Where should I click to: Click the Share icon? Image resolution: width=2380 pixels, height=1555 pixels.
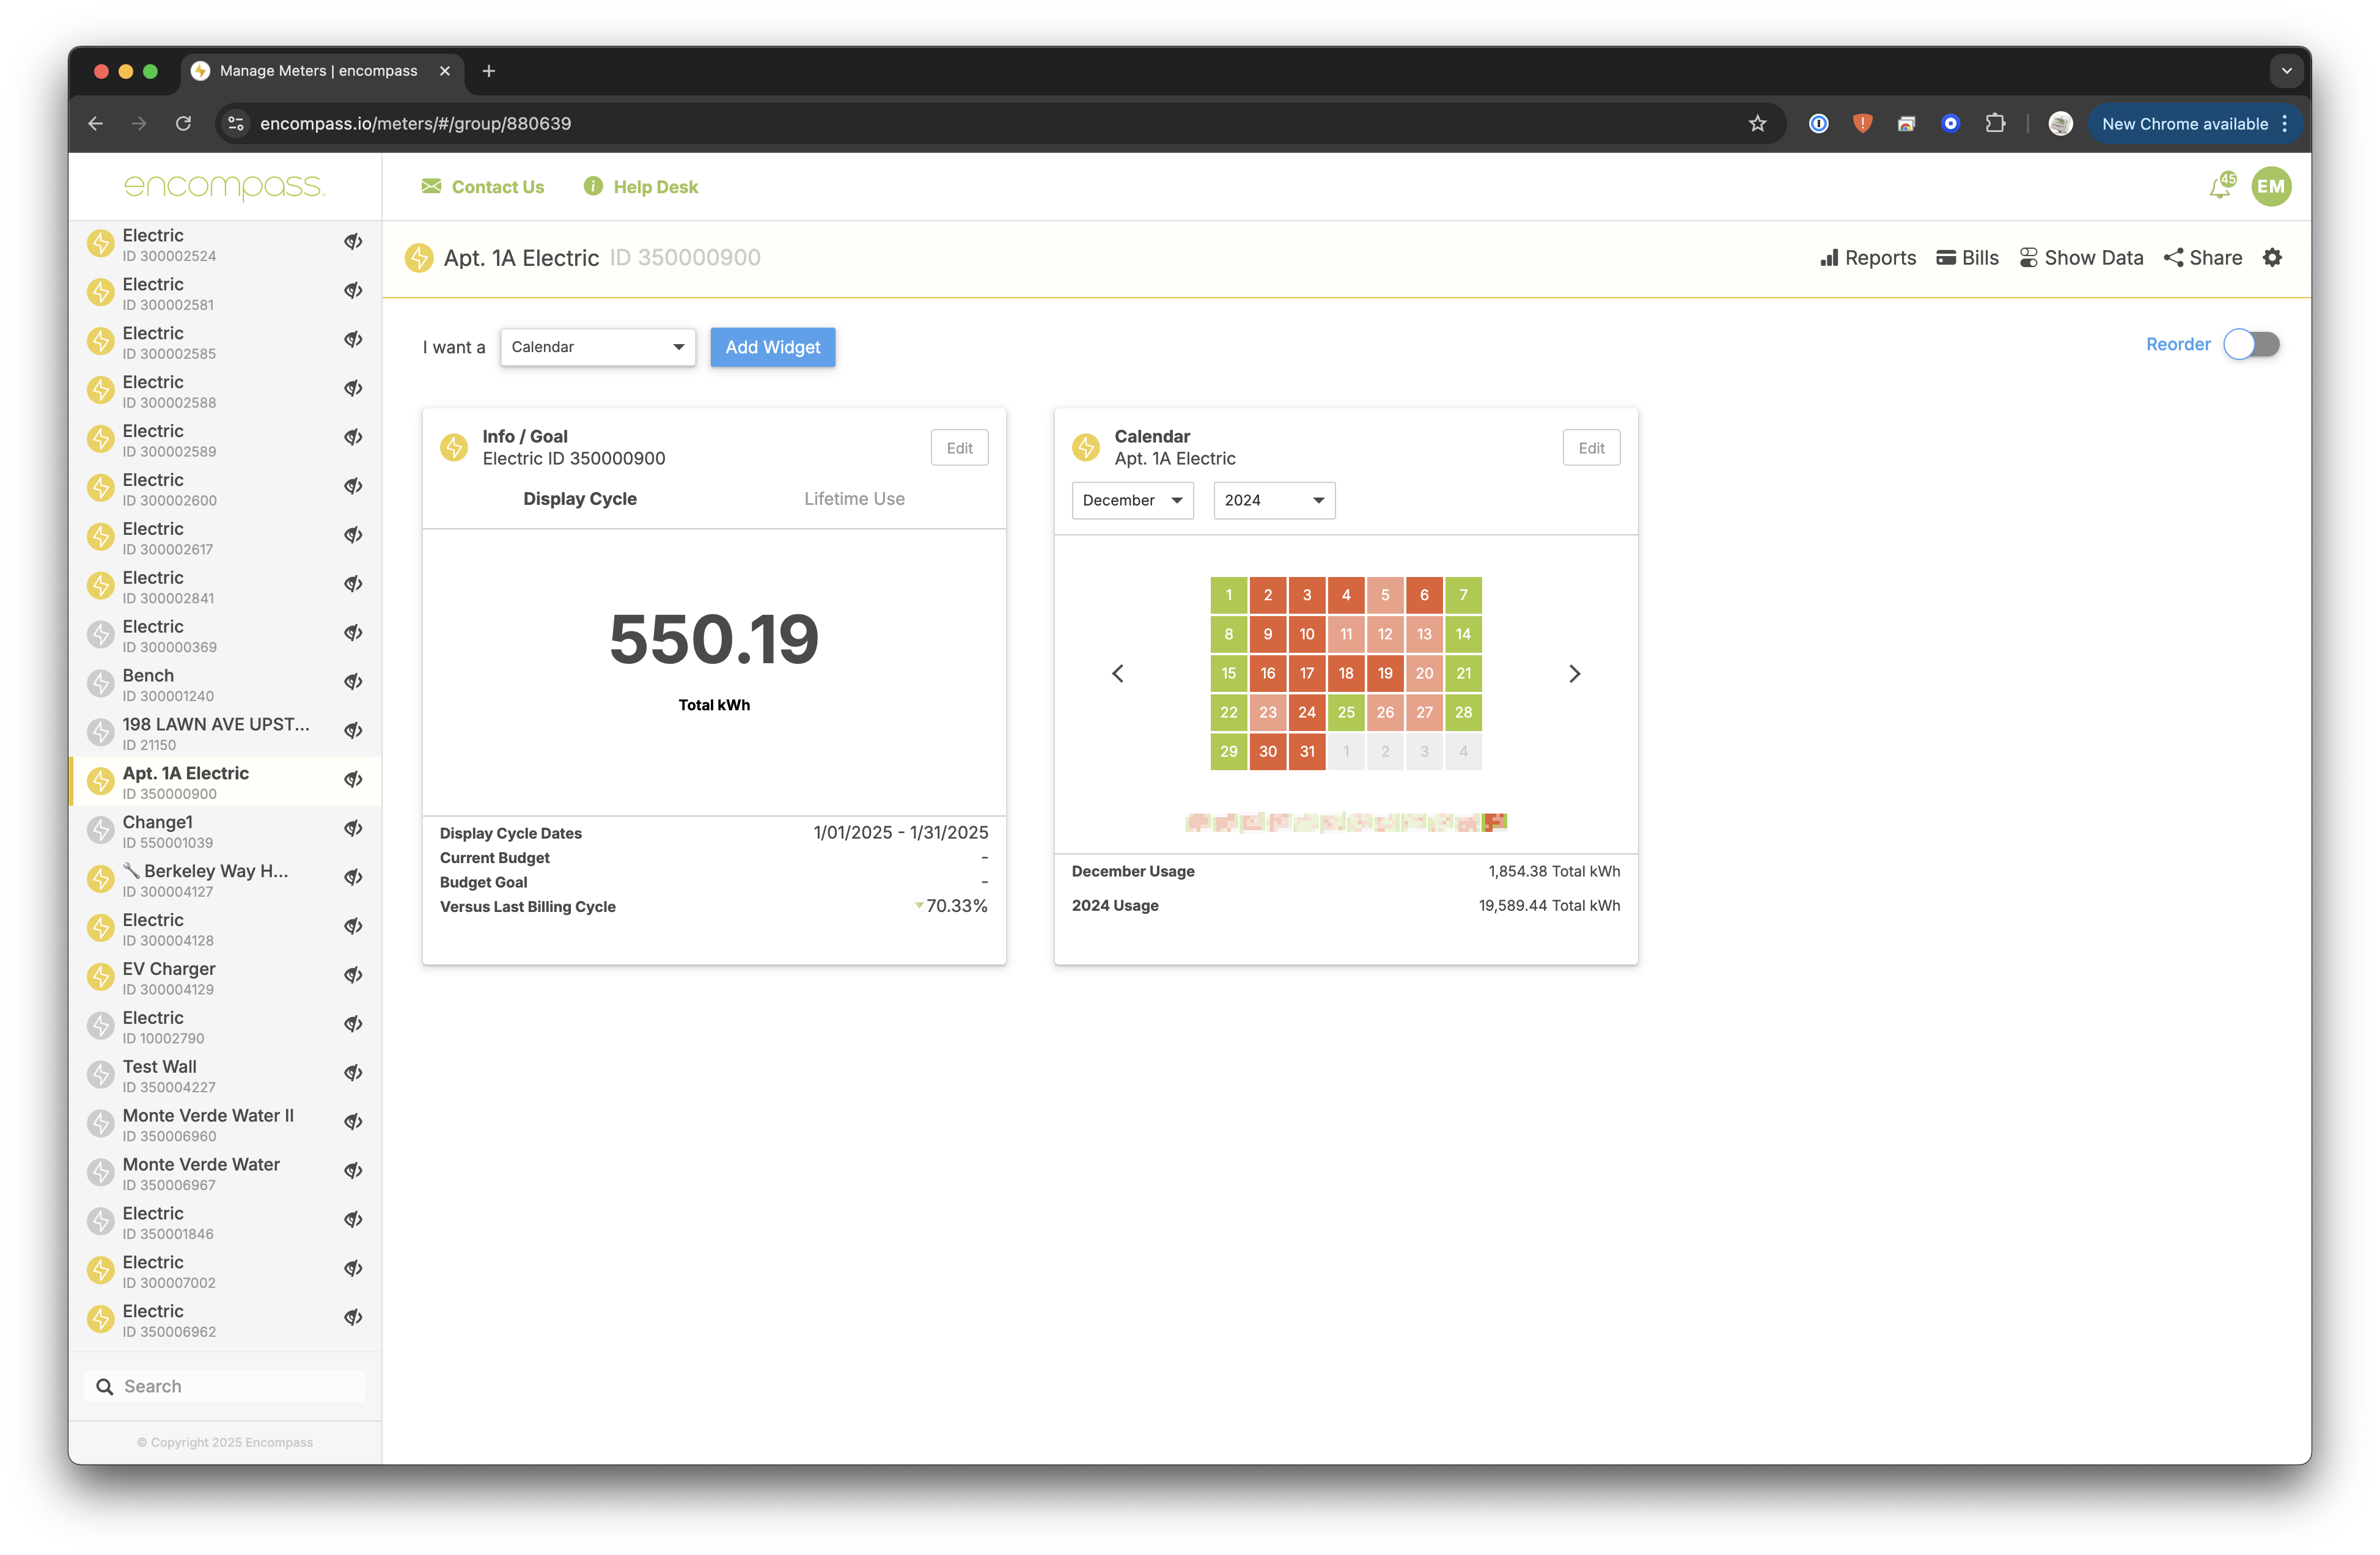point(2173,258)
